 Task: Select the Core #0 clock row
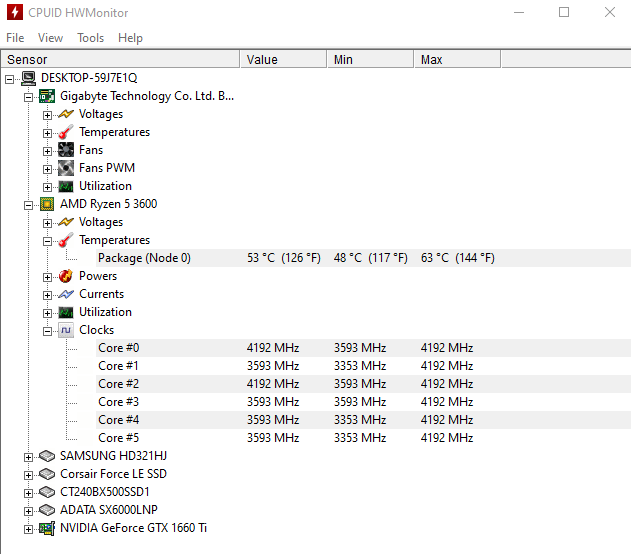363,348
